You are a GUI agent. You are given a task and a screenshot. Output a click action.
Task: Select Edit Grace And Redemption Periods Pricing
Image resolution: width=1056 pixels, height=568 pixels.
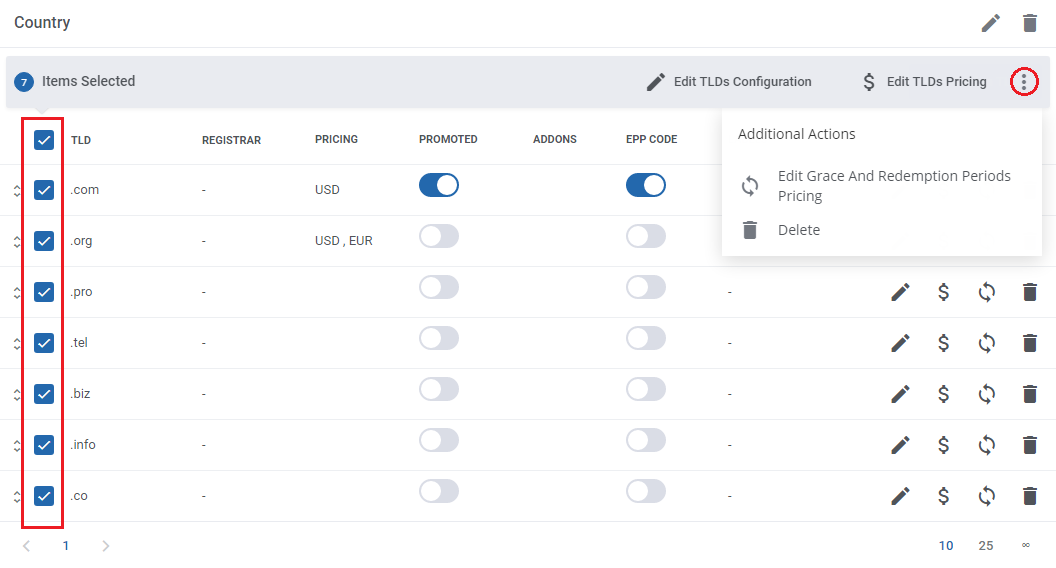[893, 186]
